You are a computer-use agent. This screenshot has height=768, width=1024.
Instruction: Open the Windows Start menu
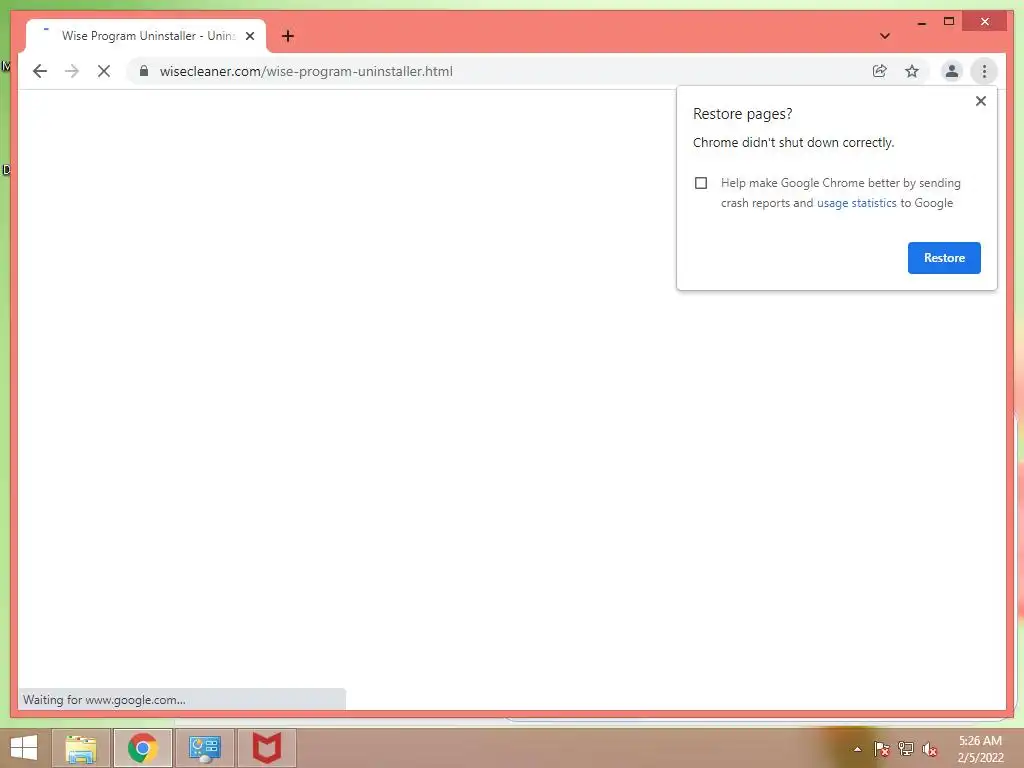coord(24,748)
